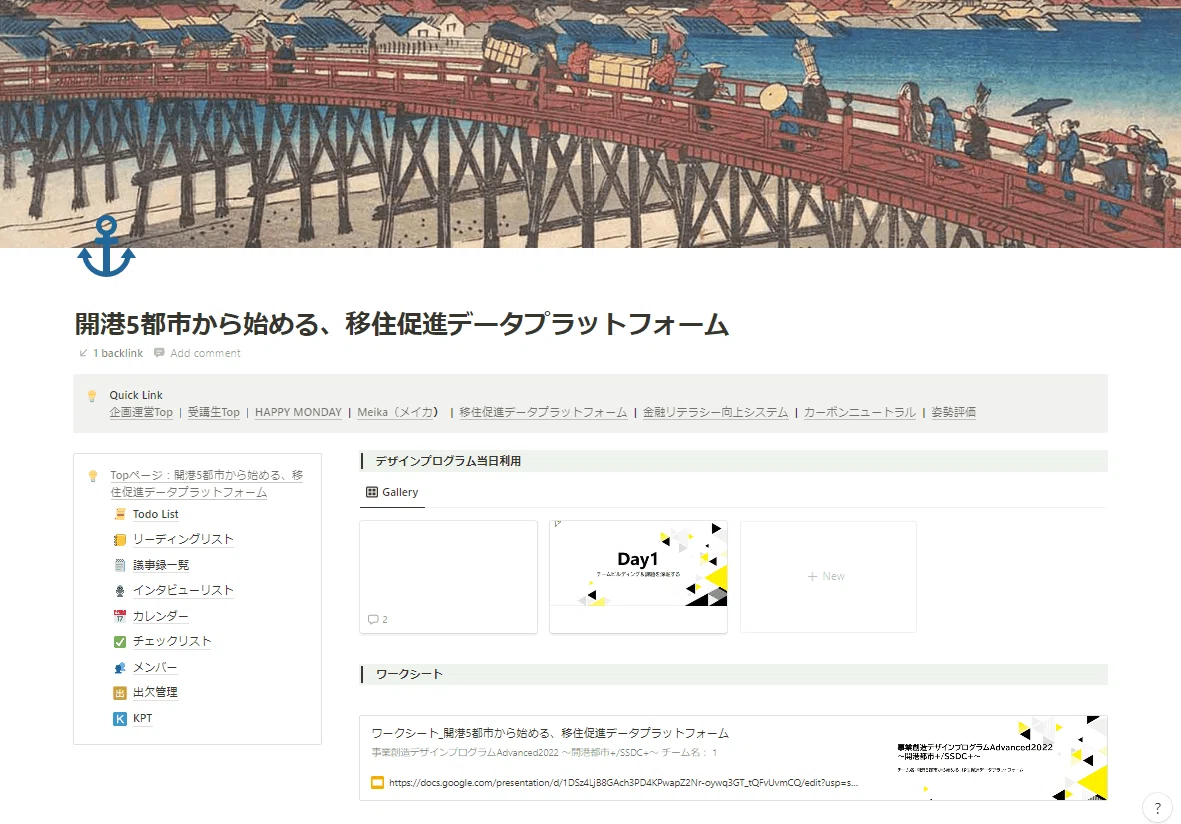
Task: Click the デザインプログラム当日利用 section heading
Action: tap(448, 461)
